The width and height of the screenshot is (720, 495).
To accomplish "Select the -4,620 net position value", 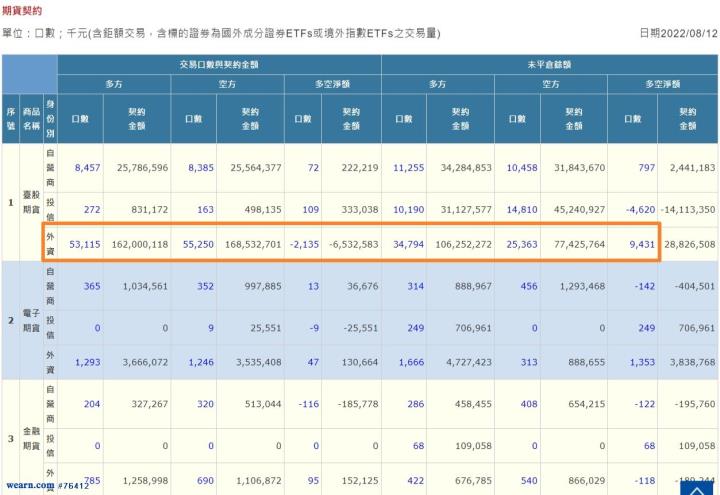I will point(636,209).
